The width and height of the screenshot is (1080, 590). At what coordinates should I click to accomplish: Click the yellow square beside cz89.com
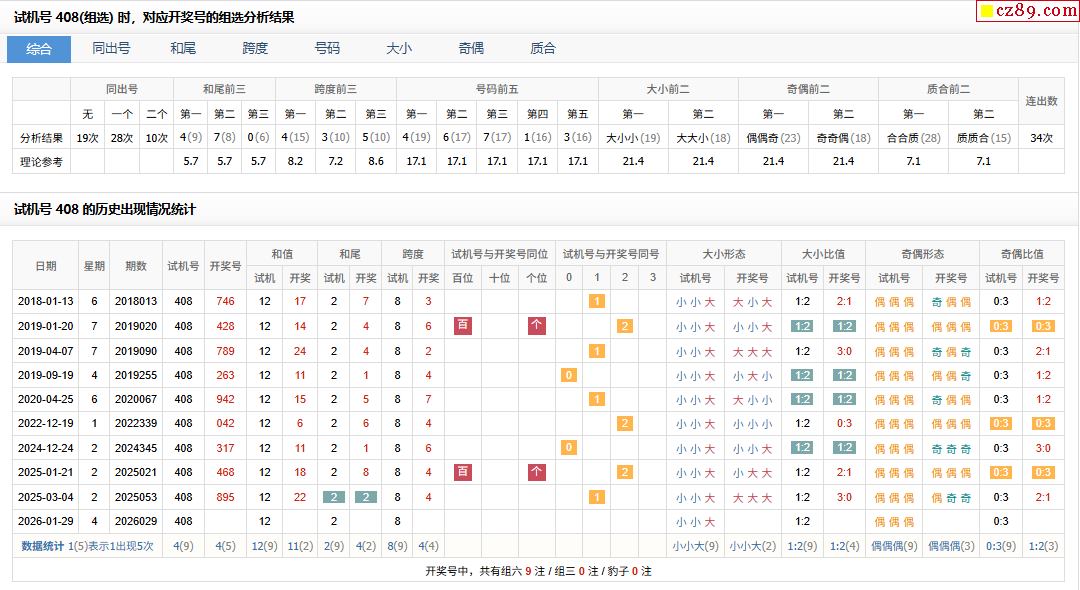coord(986,11)
